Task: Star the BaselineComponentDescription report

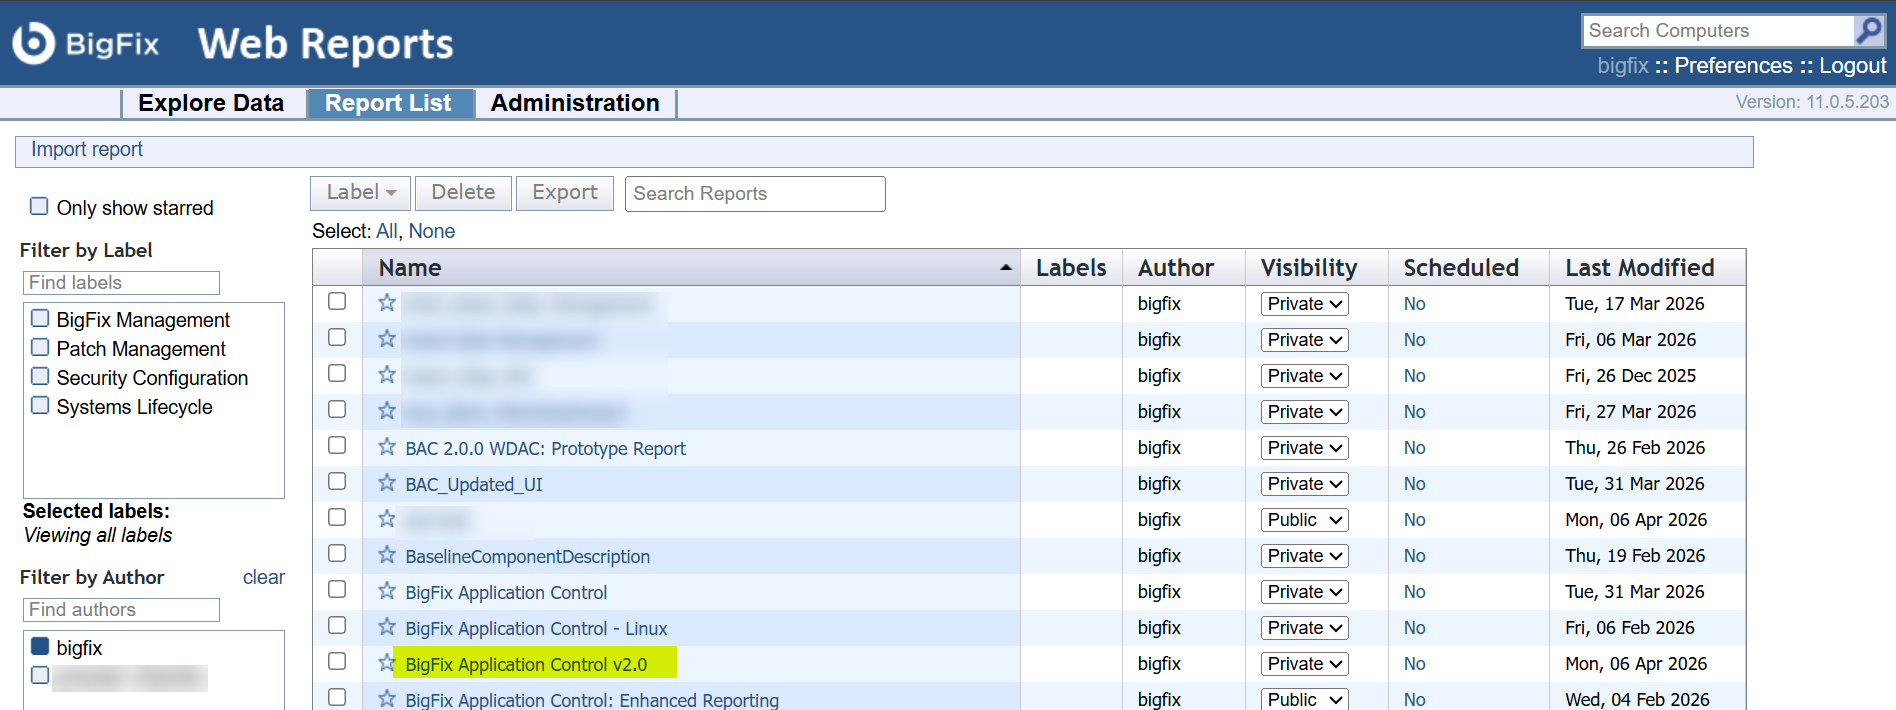Action: click(x=387, y=555)
